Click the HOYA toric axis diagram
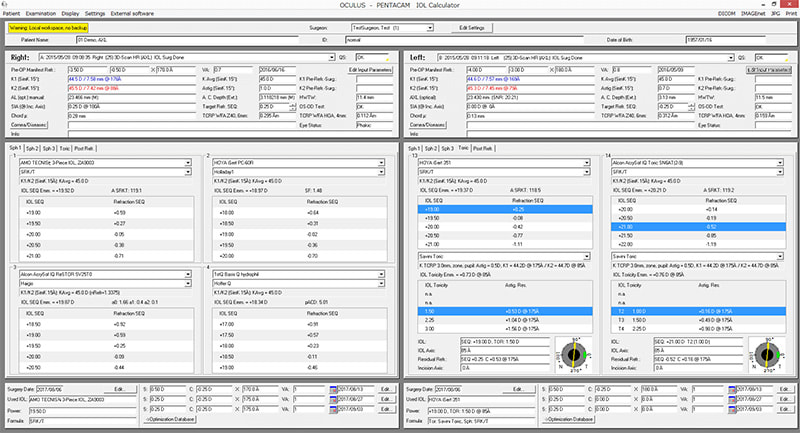The image size is (800, 433). 573,354
